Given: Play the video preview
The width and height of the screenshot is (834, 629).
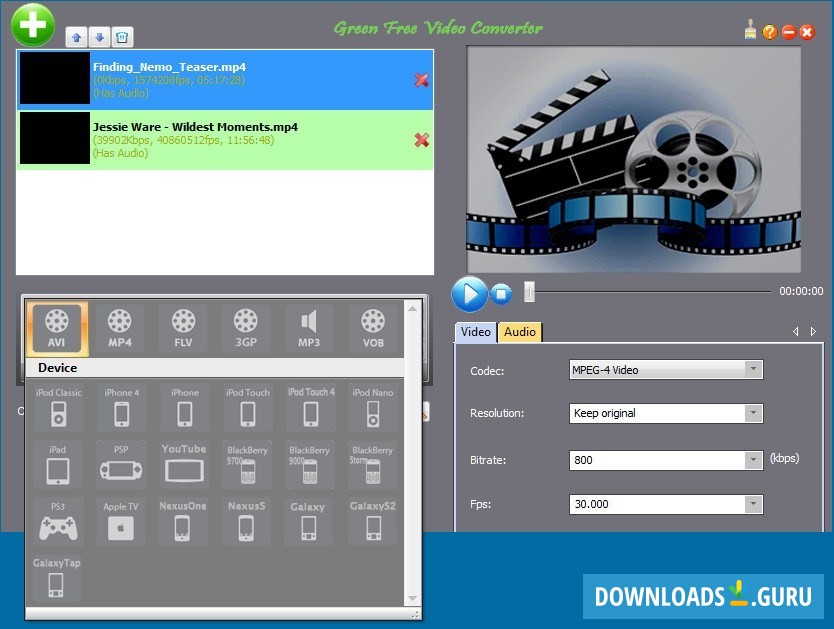Looking at the screenshot, I should [470, 293].
